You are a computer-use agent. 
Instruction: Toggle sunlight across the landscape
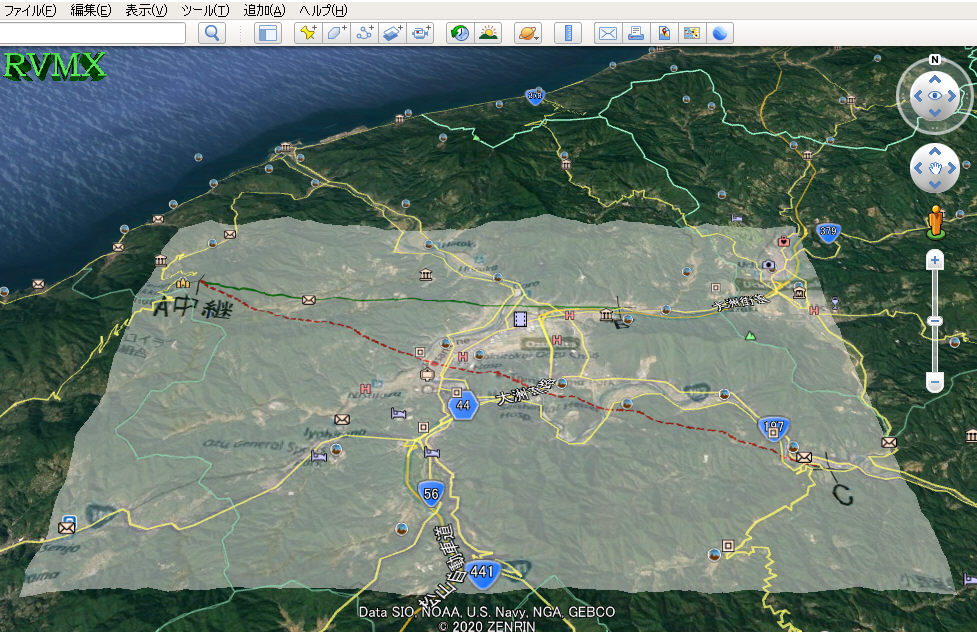pos(487,33)
